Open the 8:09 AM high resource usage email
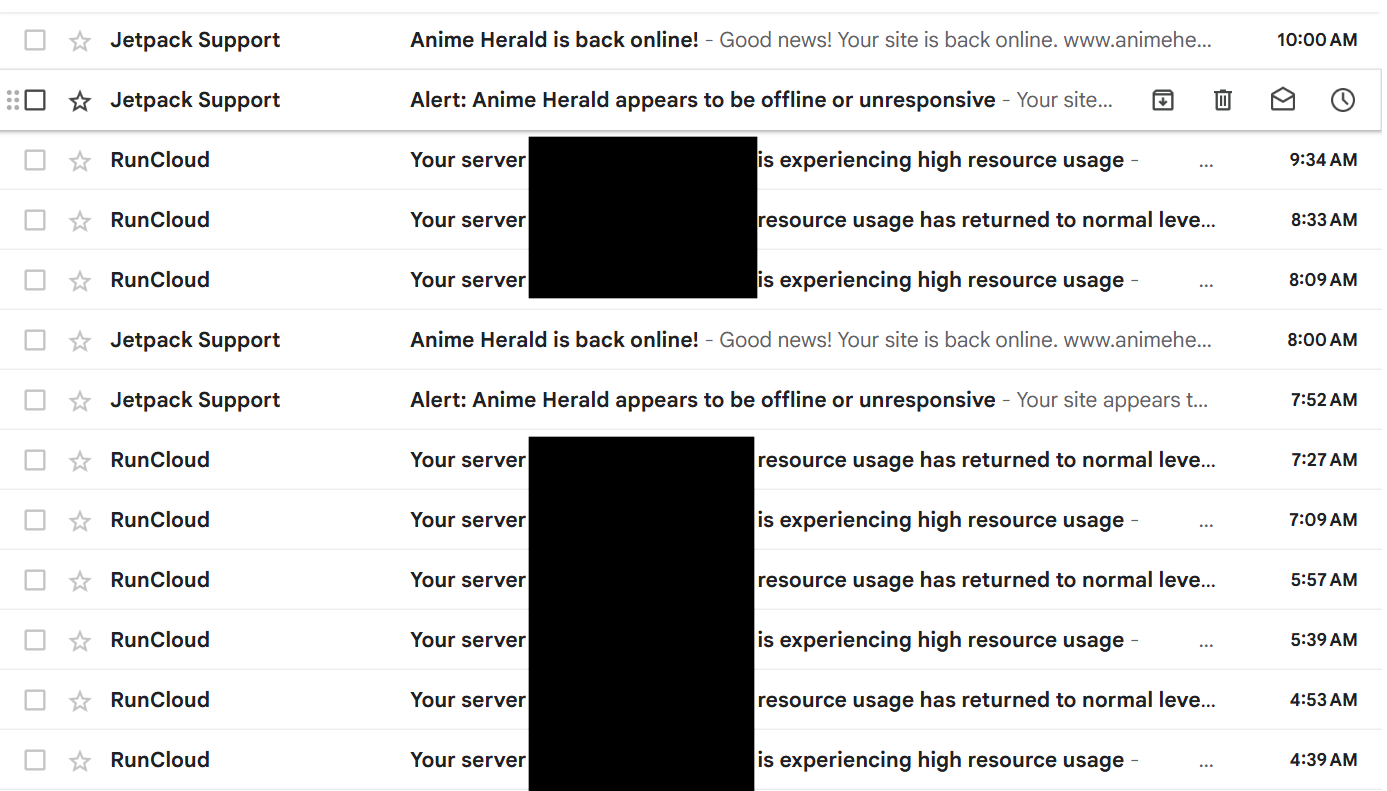Screen dimensions: 1387x791 click(940, 280)
